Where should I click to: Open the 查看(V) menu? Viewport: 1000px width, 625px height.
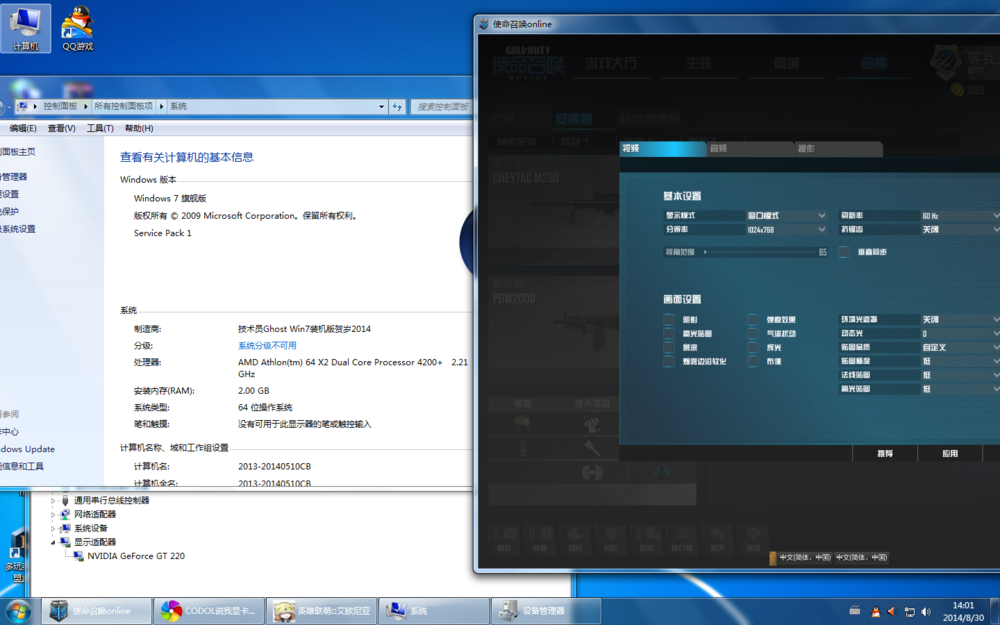pos(61,128)
